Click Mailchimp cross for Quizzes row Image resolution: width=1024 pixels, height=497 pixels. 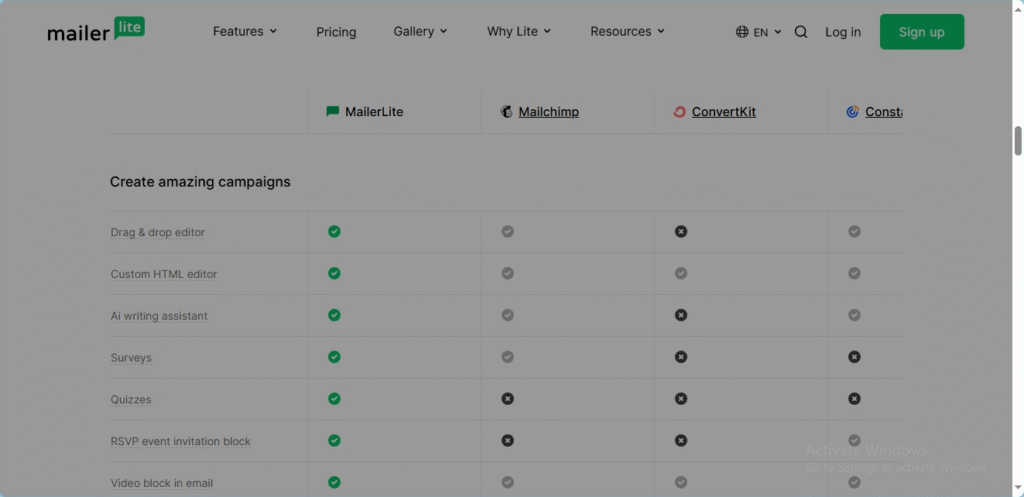pyautogui.click(x=507, y=398)
